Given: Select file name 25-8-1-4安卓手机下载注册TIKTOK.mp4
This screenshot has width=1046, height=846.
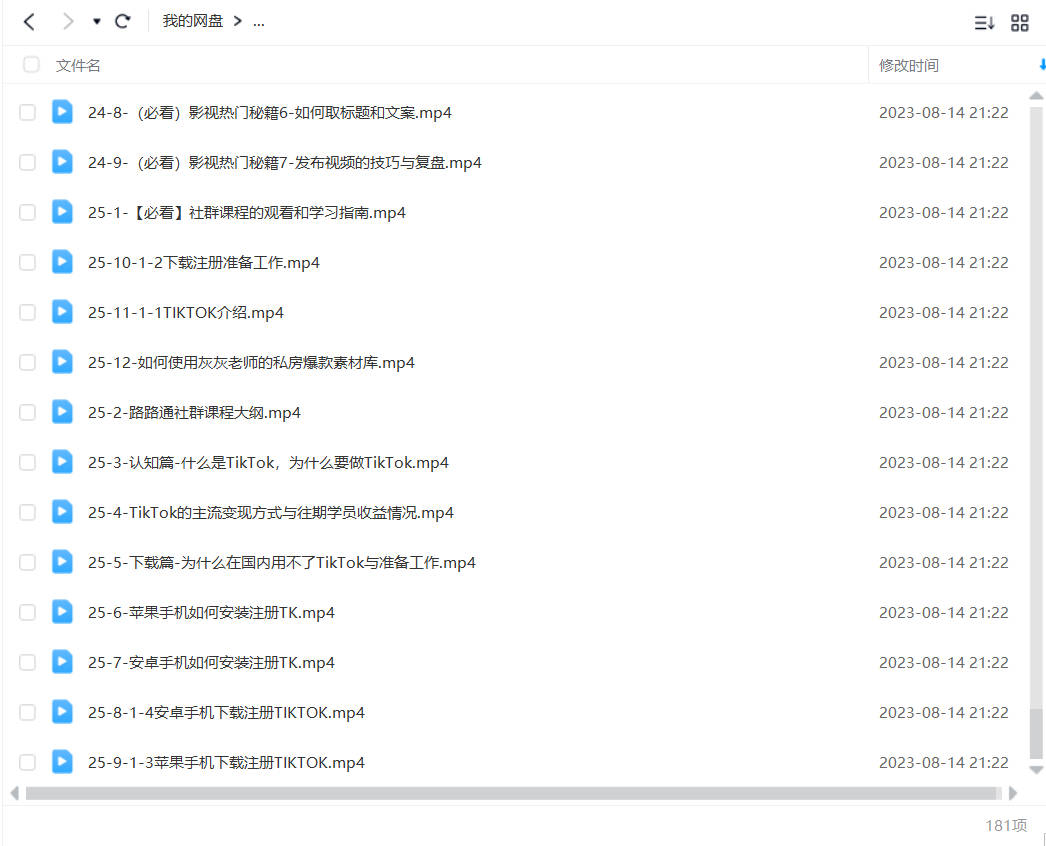Looking at the screenshot, I should tap(226, 713).
